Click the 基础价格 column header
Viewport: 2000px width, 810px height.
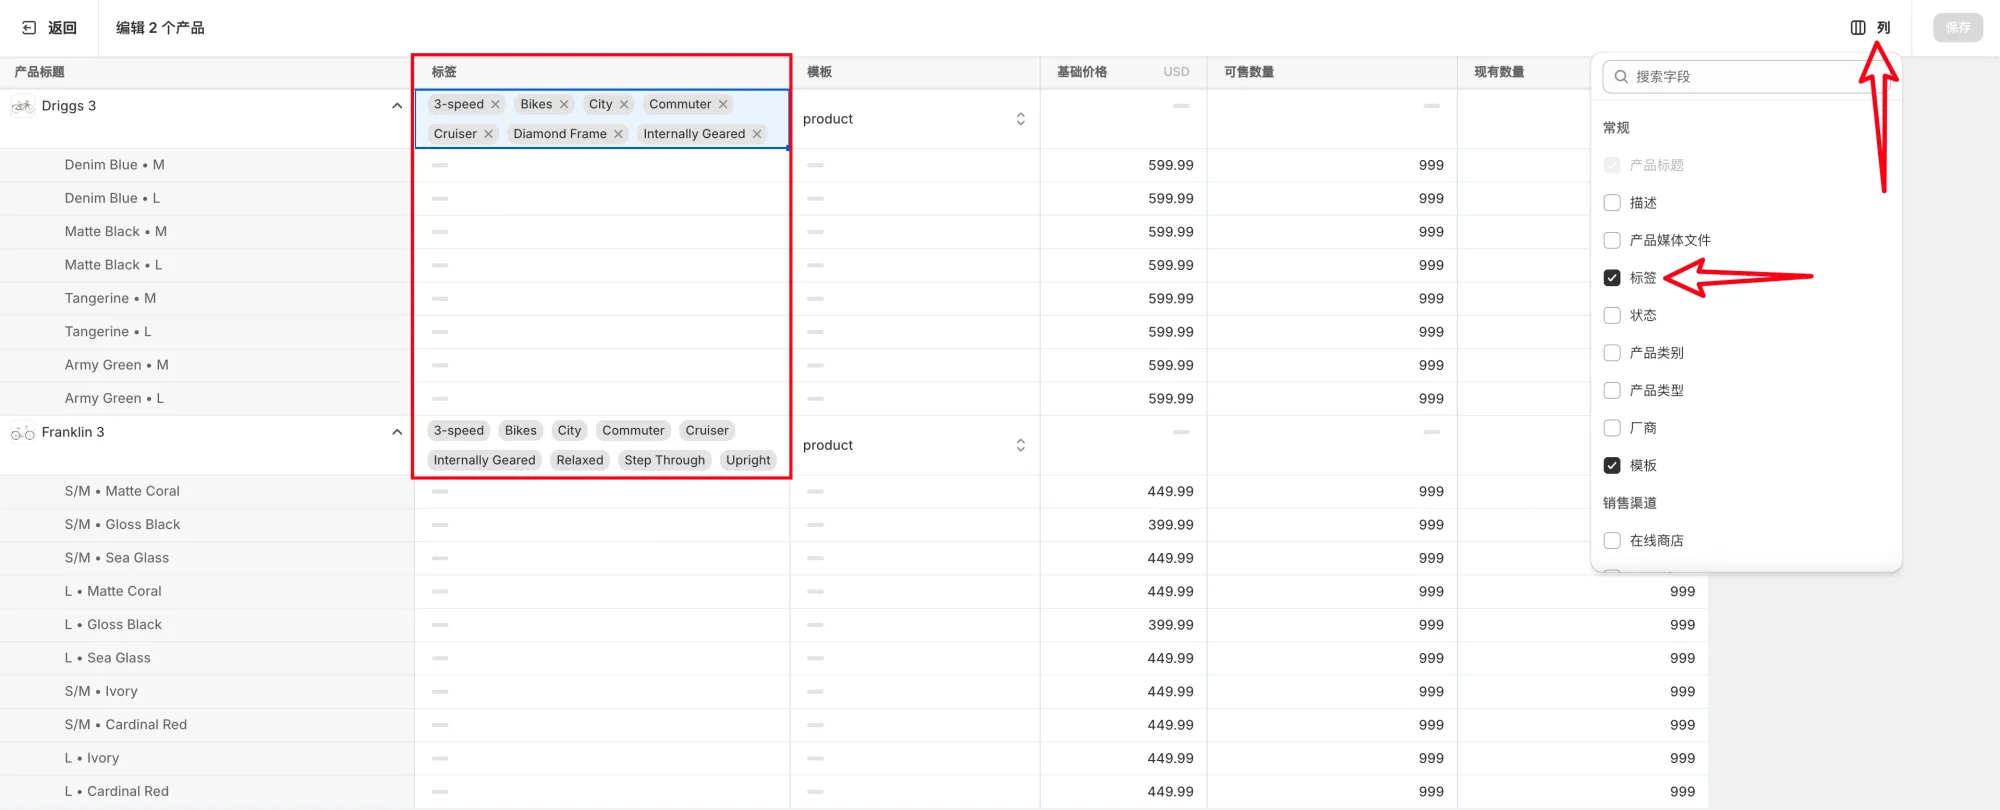point(1082,72)
